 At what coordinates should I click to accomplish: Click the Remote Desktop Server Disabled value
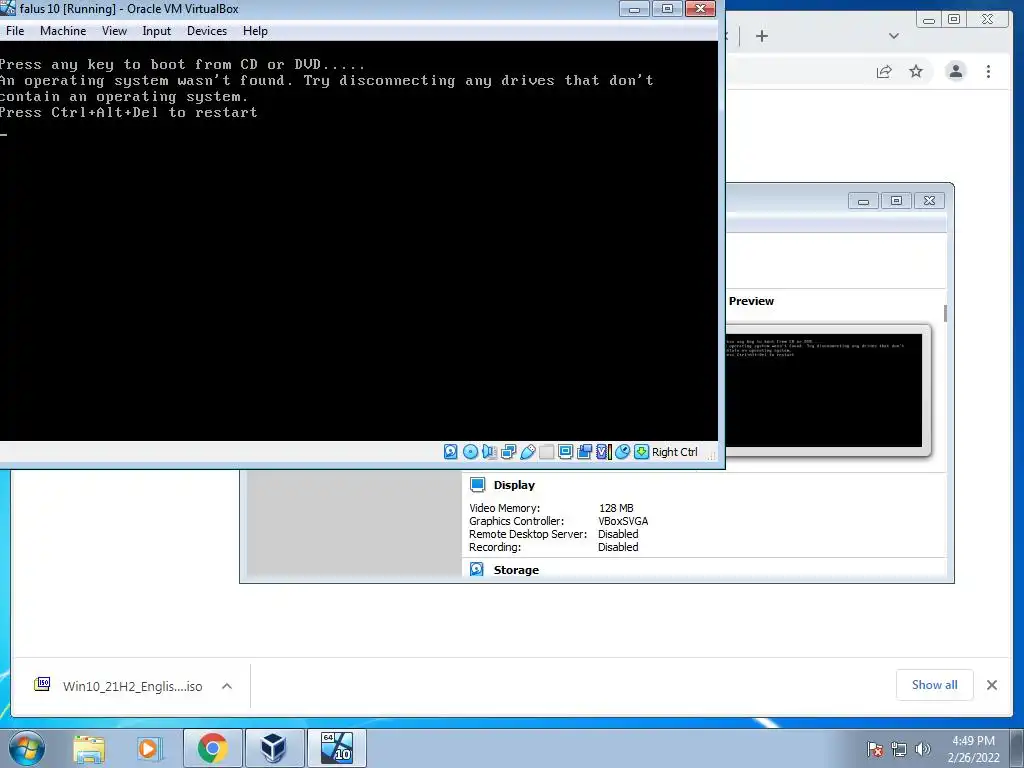[618, 534]
